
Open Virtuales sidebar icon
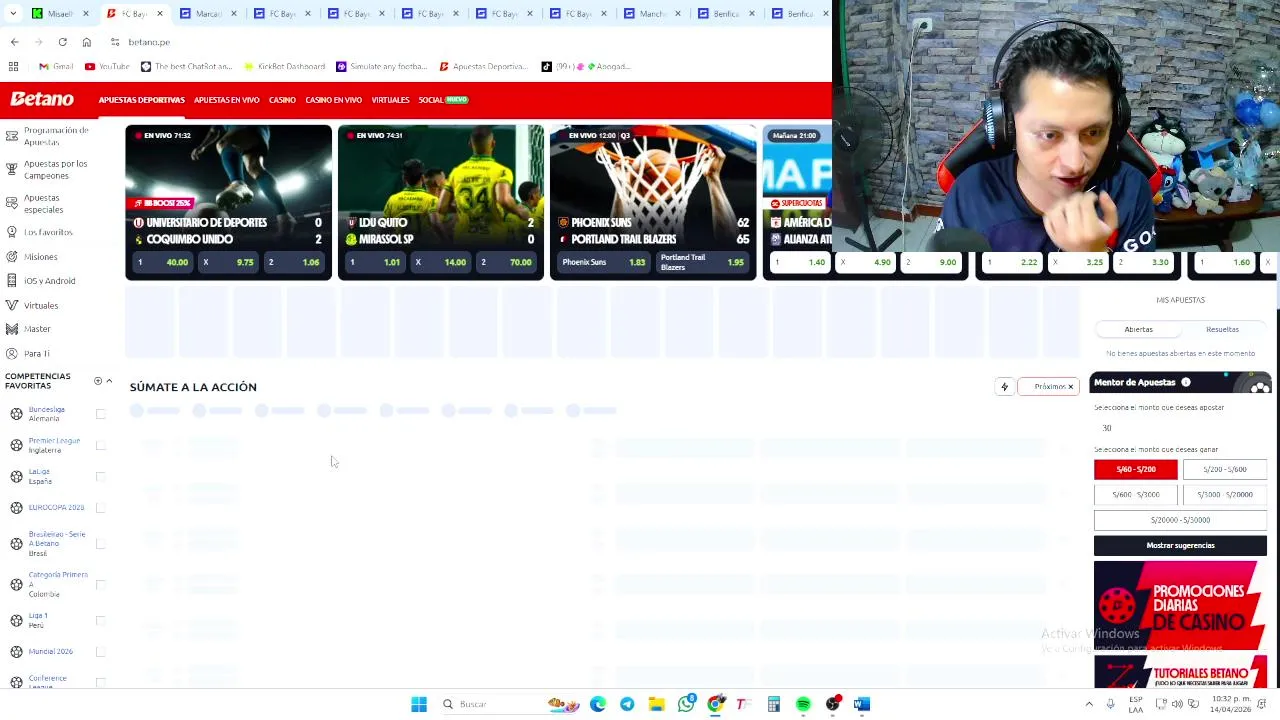(x=12, y=305)
